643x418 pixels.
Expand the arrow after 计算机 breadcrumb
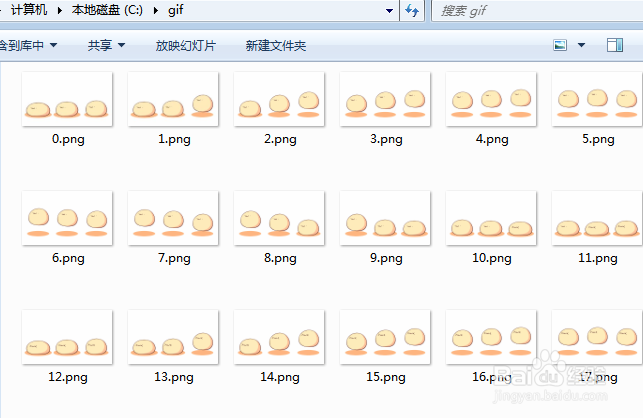pyautogui.click(x=60, y=10)
